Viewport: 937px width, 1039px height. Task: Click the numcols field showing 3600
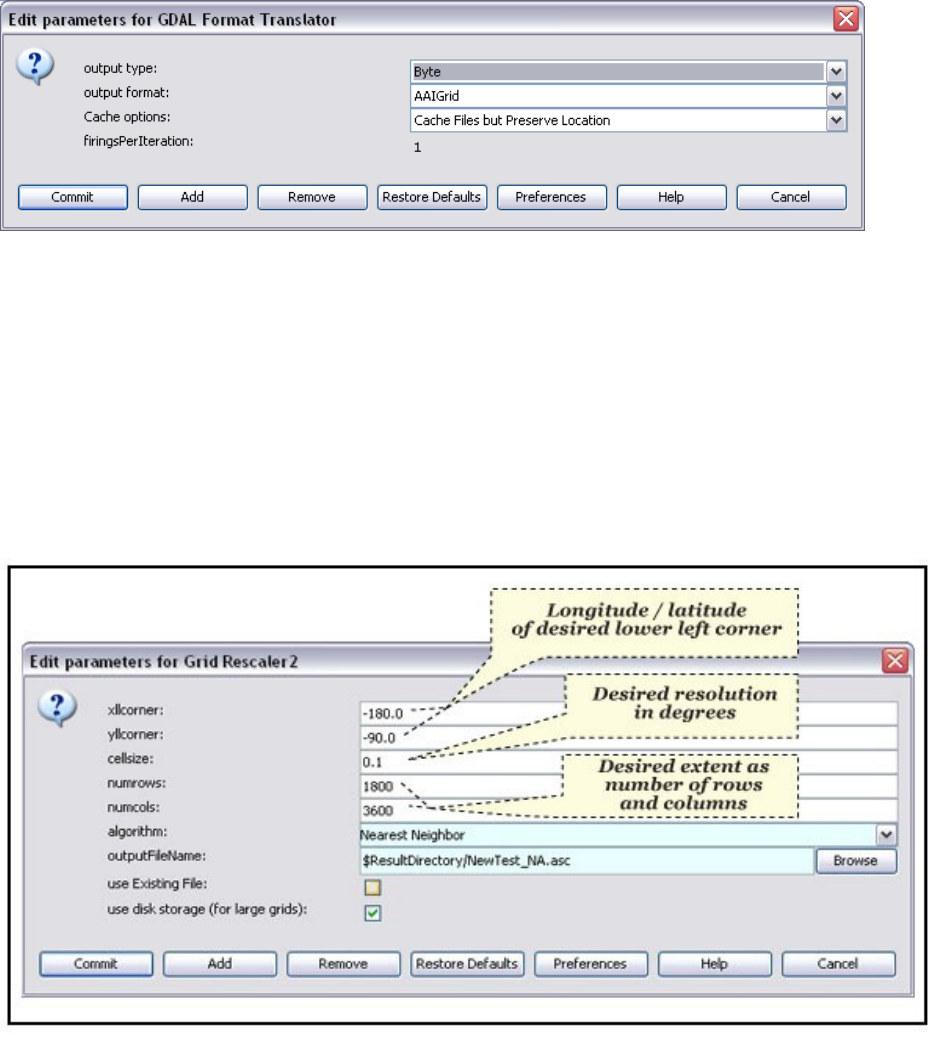[x=628, y=810]
